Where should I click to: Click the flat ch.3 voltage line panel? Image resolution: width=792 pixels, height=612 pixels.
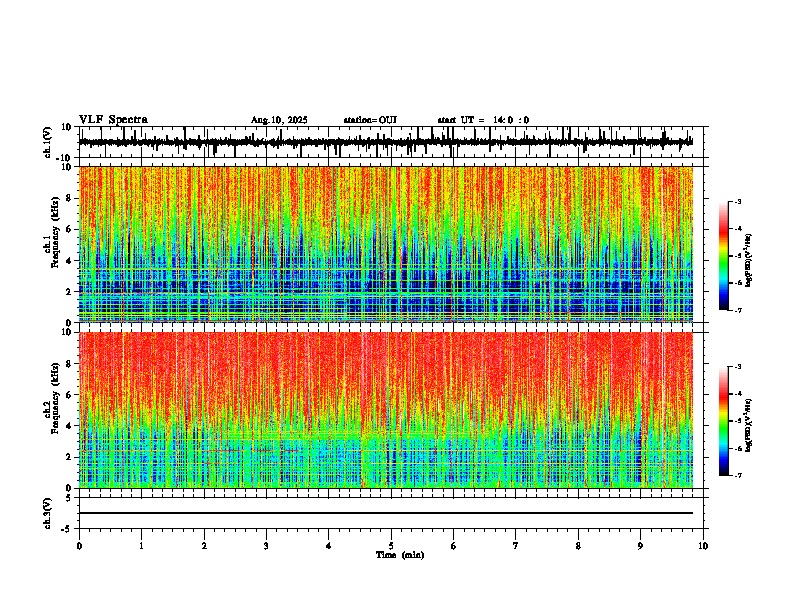coord(391,513)
